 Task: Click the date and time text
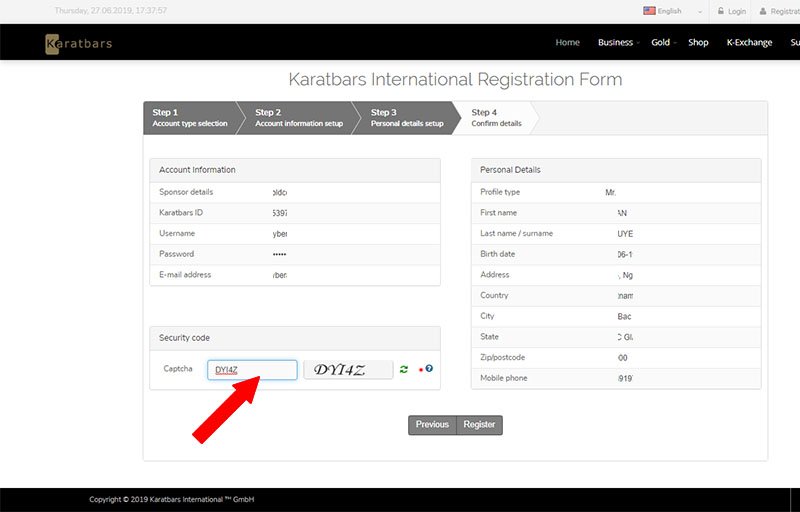point(110,11)
